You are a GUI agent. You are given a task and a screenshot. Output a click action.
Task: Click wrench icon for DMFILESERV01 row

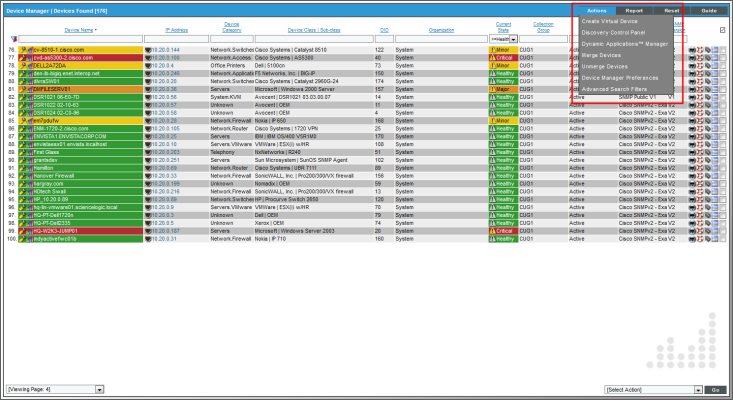(x=24, y=89)
